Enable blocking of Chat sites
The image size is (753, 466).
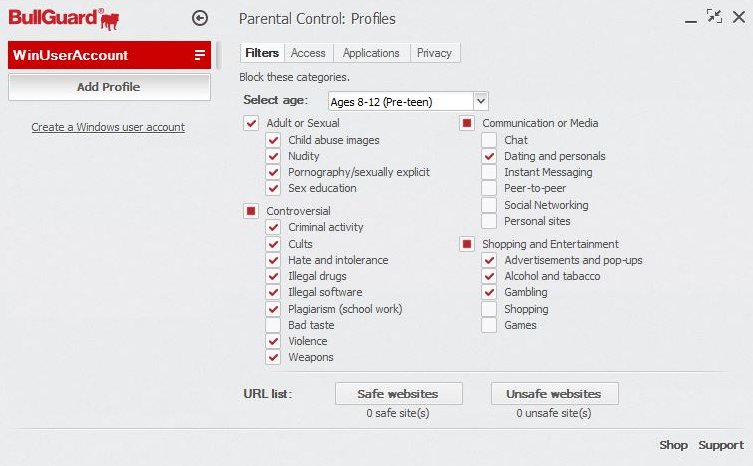point(489,140)
